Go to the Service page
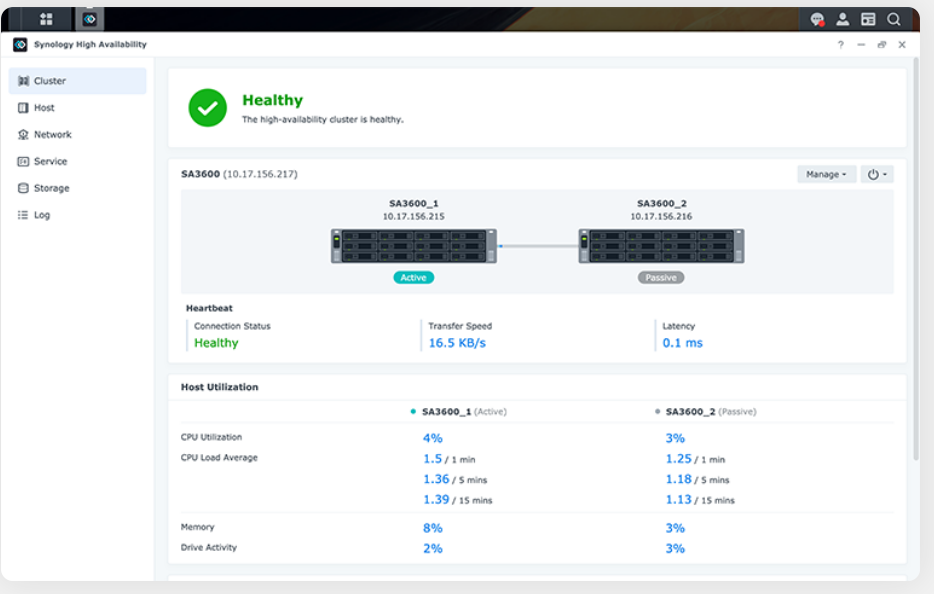Screen dimensions: 934x594 [x=77, y=161]
